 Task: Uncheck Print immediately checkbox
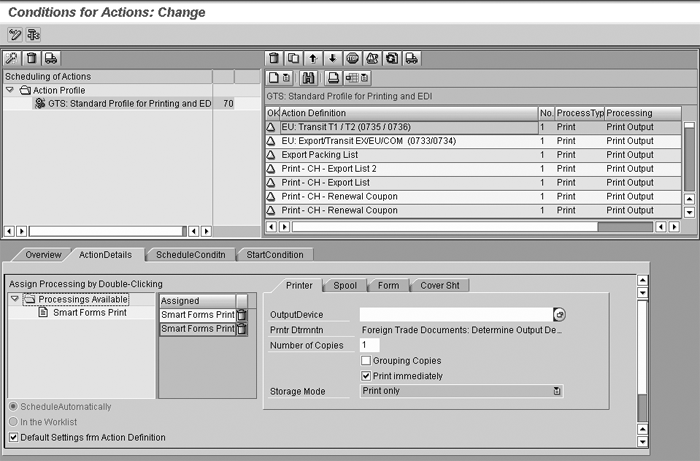click(x=366, y=375)
